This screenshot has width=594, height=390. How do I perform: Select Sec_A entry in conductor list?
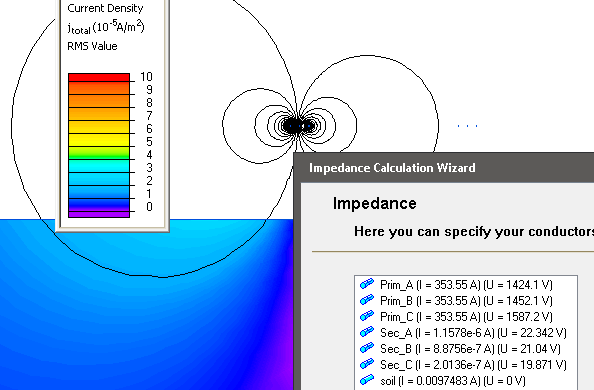click(473, 333)
